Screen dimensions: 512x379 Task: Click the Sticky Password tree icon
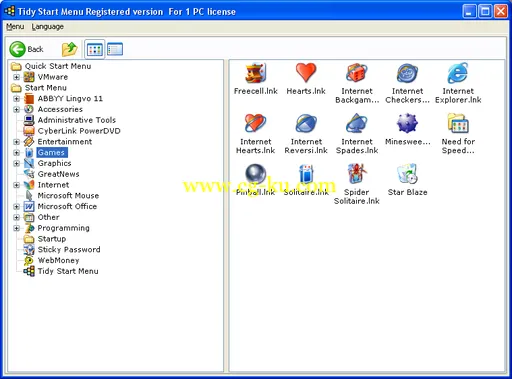click(x=29, y=250)
